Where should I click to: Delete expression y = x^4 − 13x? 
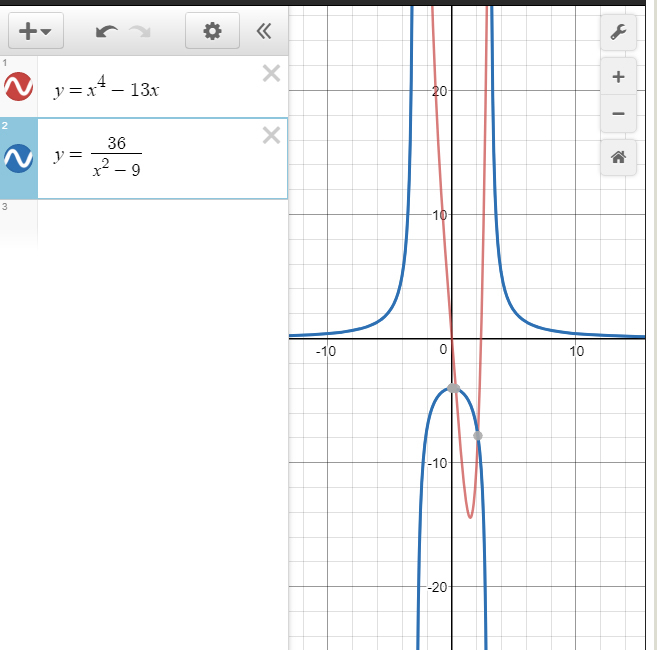coord(272,73)
